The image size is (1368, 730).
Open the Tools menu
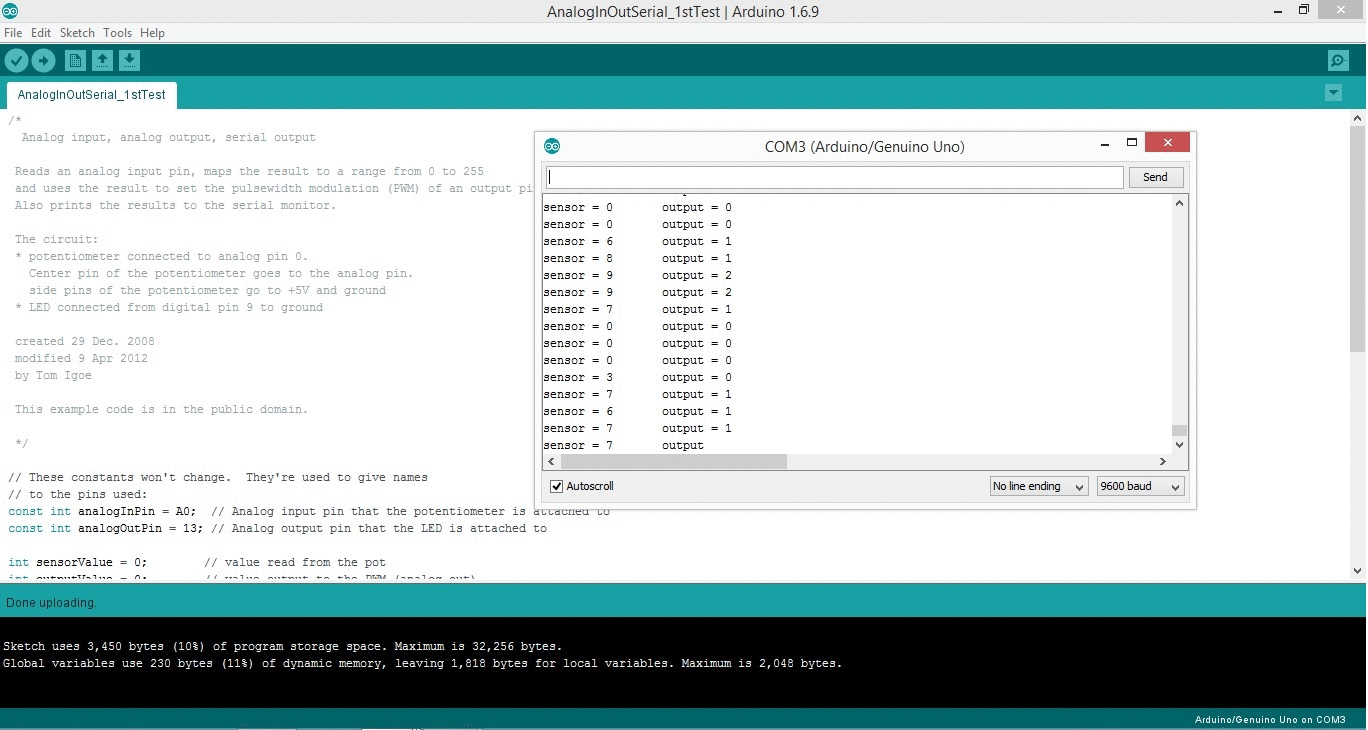click(x=117, y=33)
